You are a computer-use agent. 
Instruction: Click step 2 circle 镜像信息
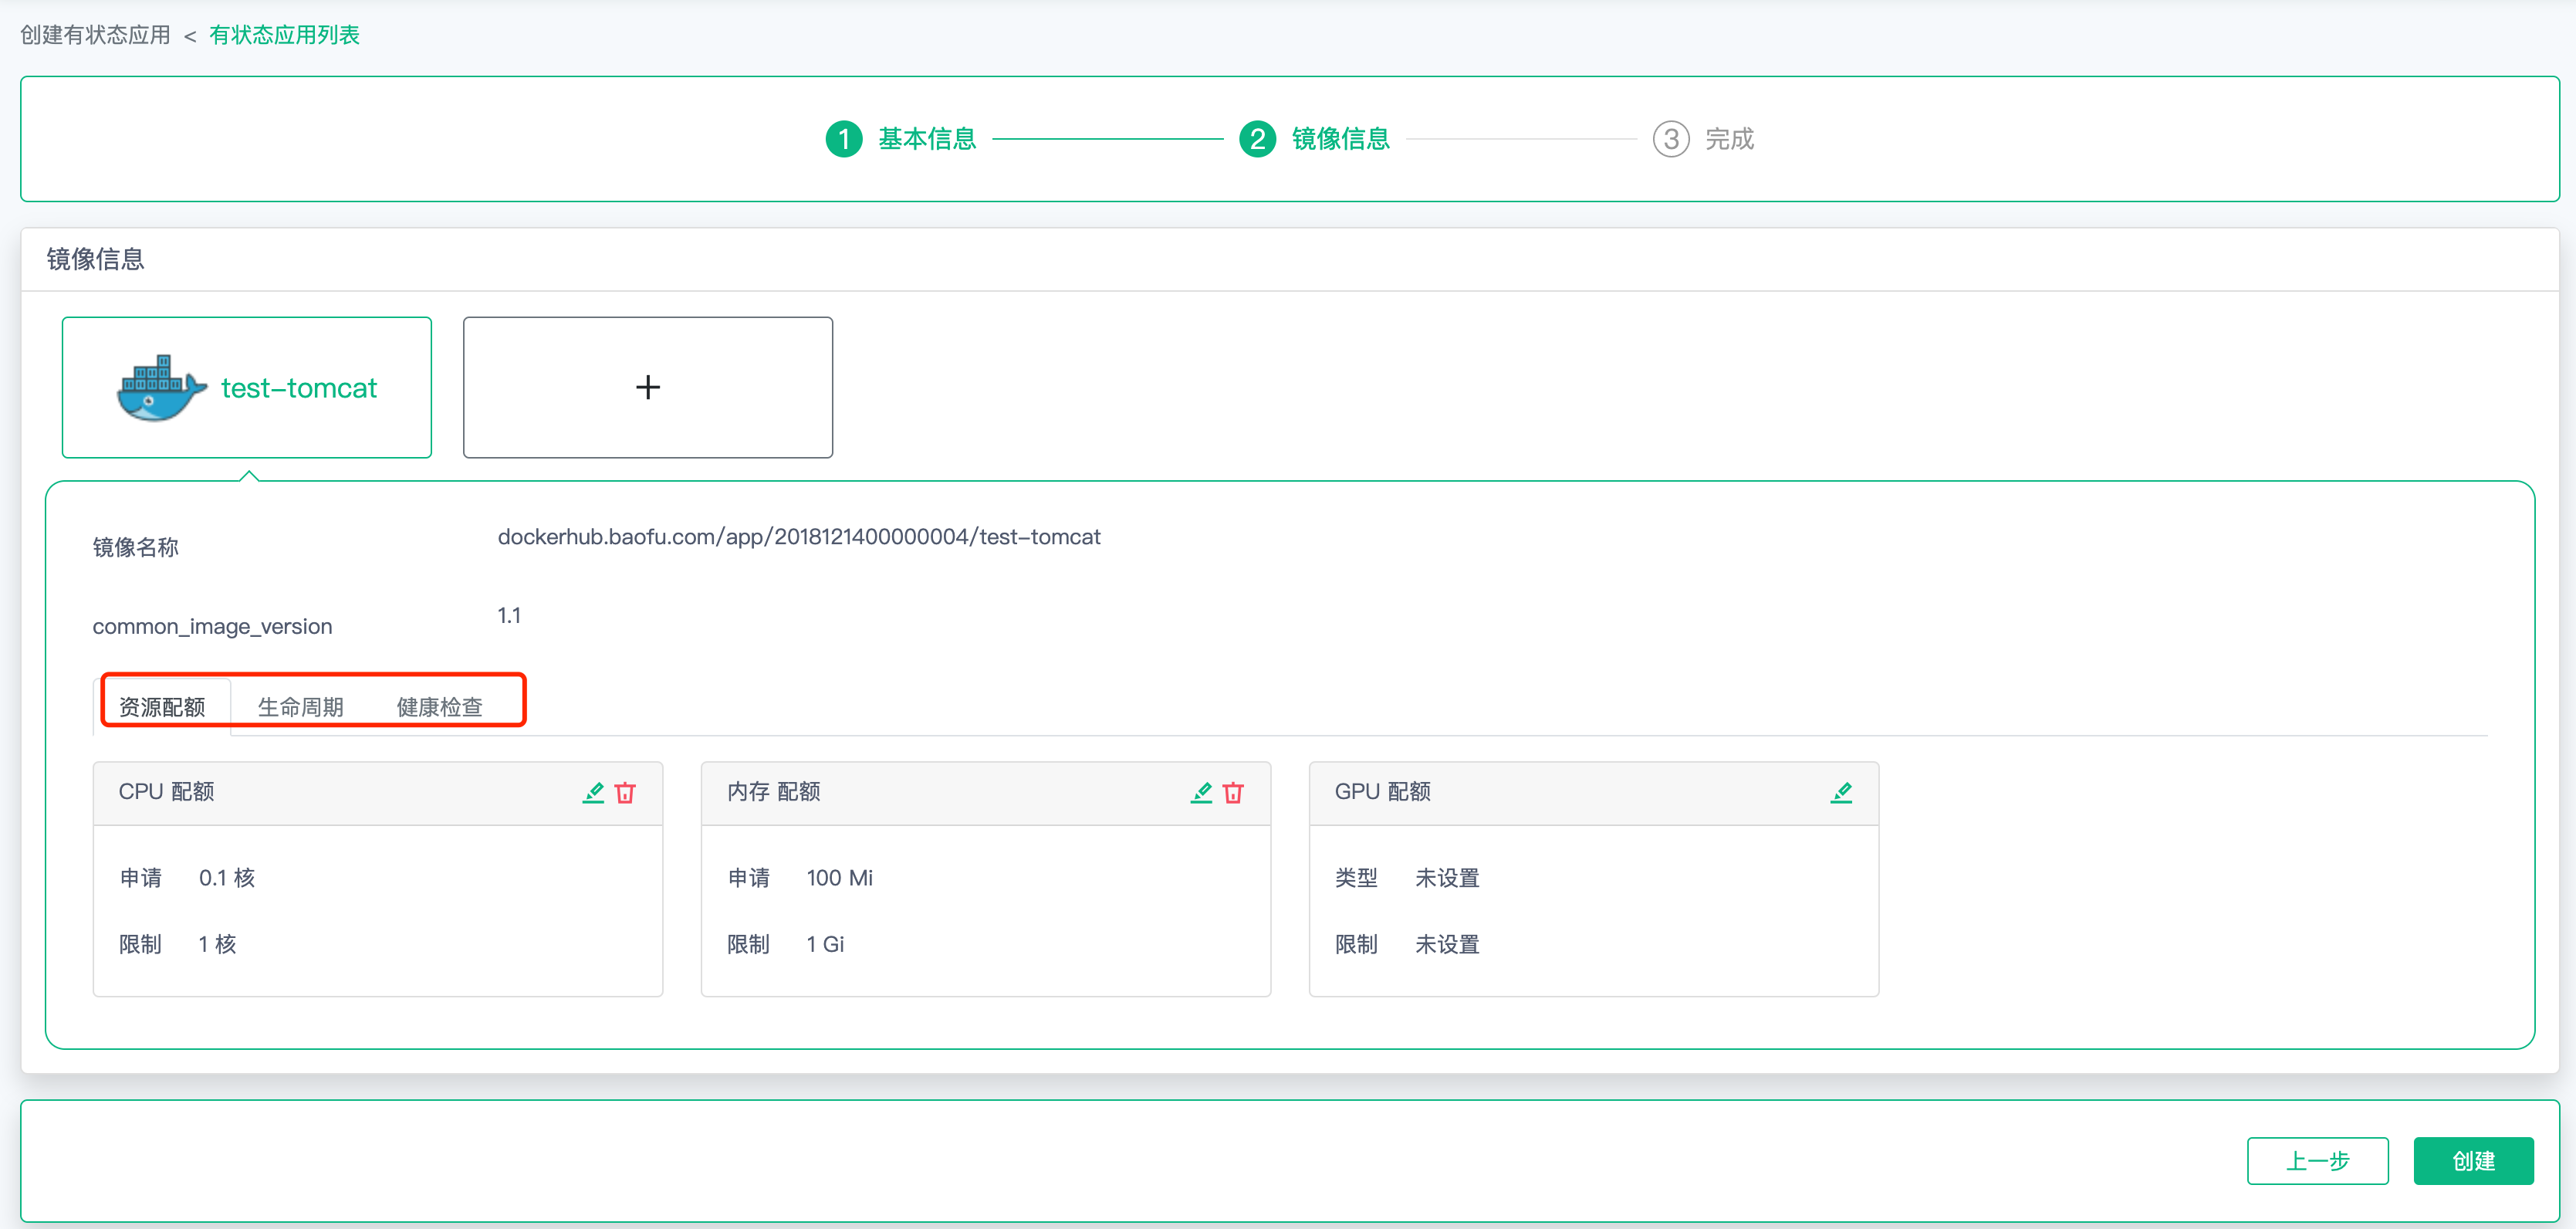point(1257,139)
